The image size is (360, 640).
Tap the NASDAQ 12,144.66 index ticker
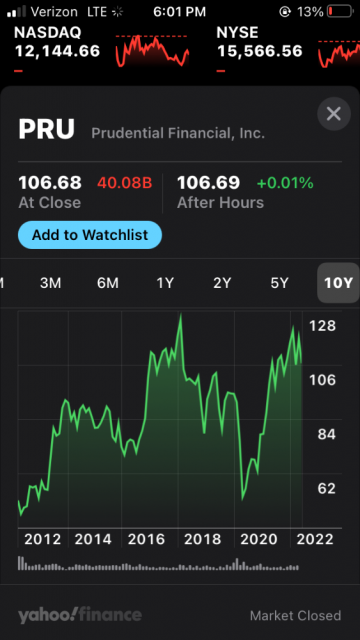(x=57, y=42)
